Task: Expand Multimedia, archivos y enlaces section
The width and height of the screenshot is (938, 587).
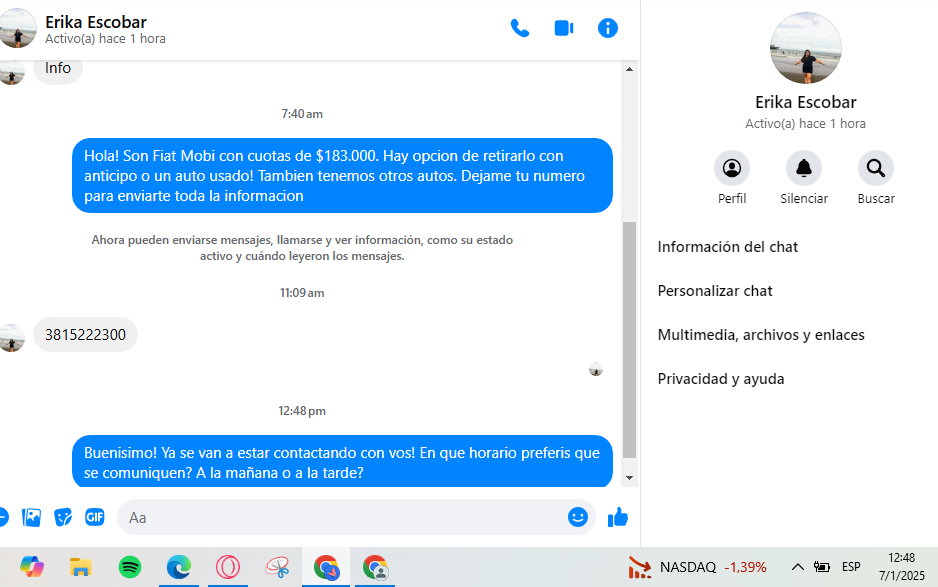Action: click(761, 334)
